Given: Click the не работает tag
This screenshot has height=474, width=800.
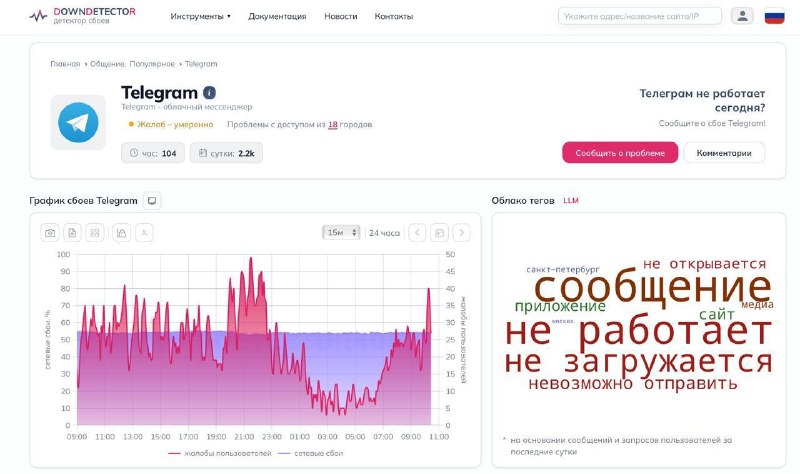Looking at the screenshot, I should 638,331.
